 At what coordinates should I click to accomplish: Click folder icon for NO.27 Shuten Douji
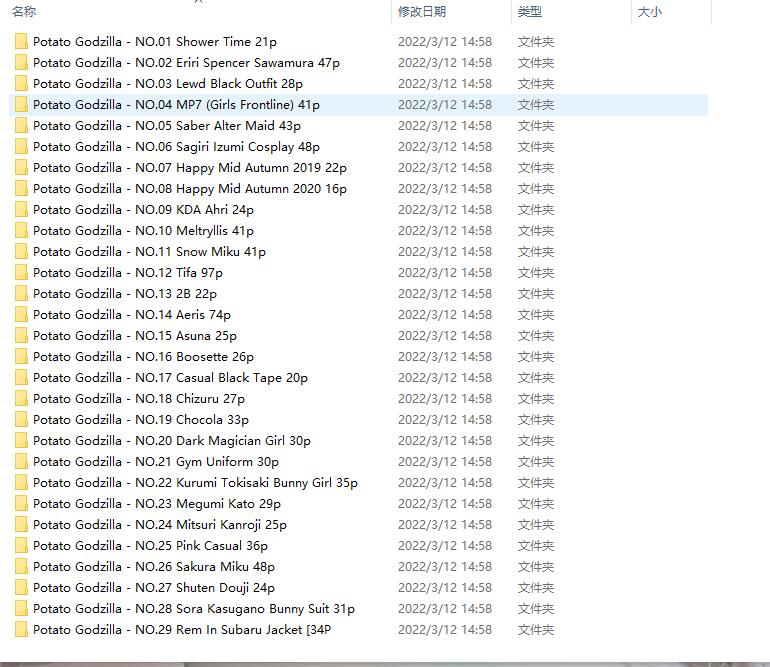(21, 587)
